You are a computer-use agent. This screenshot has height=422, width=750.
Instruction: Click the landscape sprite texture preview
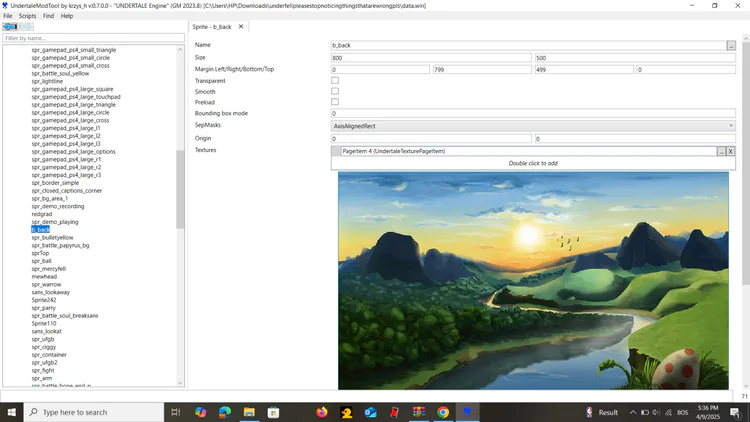tap(533, 281)
